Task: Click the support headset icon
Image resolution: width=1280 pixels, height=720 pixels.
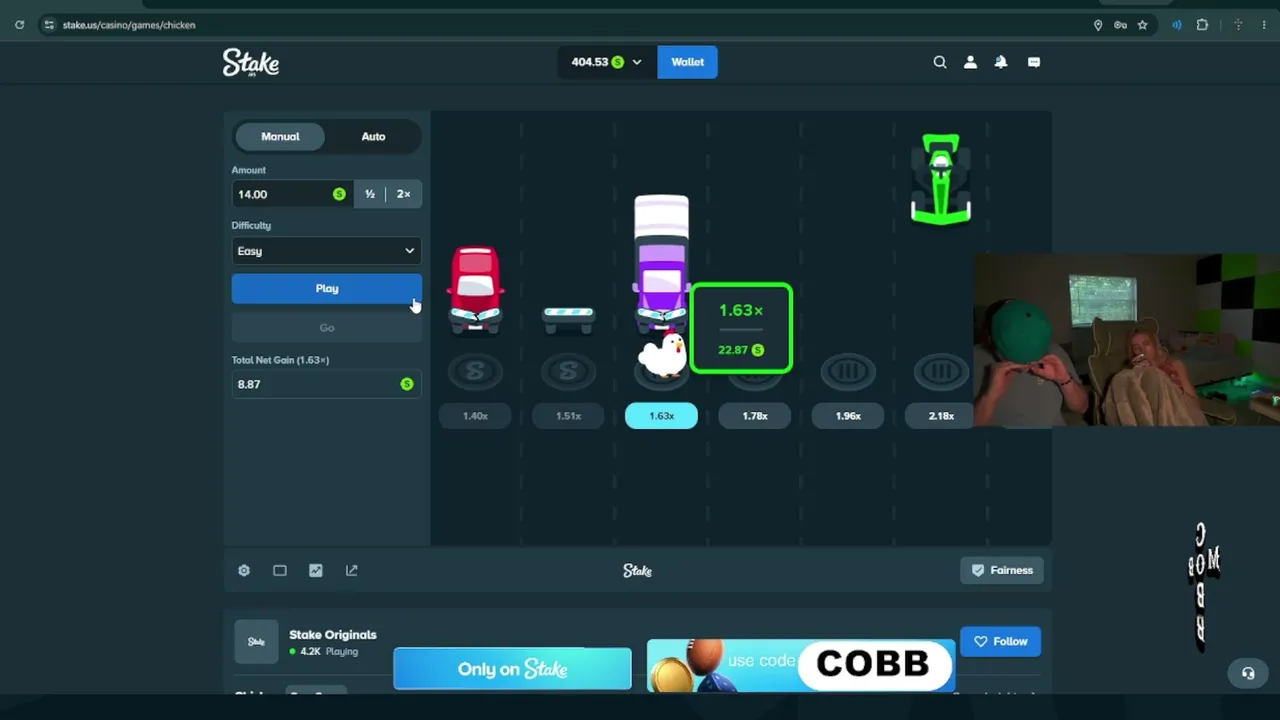Action: click(x=1248, y=673)
